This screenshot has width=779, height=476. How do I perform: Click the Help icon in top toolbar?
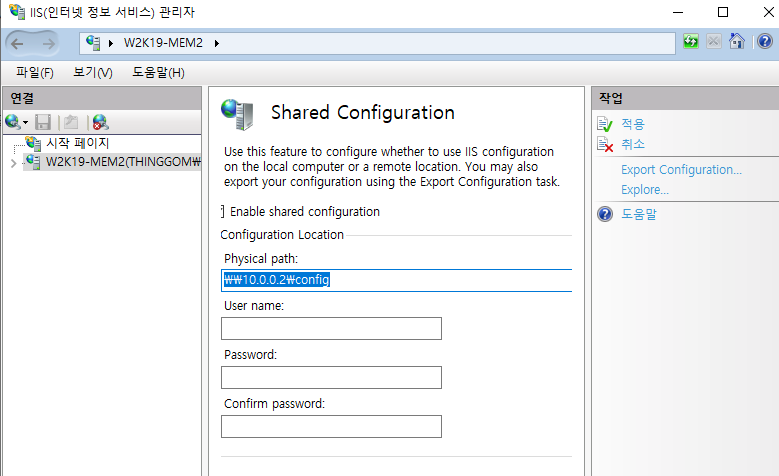pos(765,41)
